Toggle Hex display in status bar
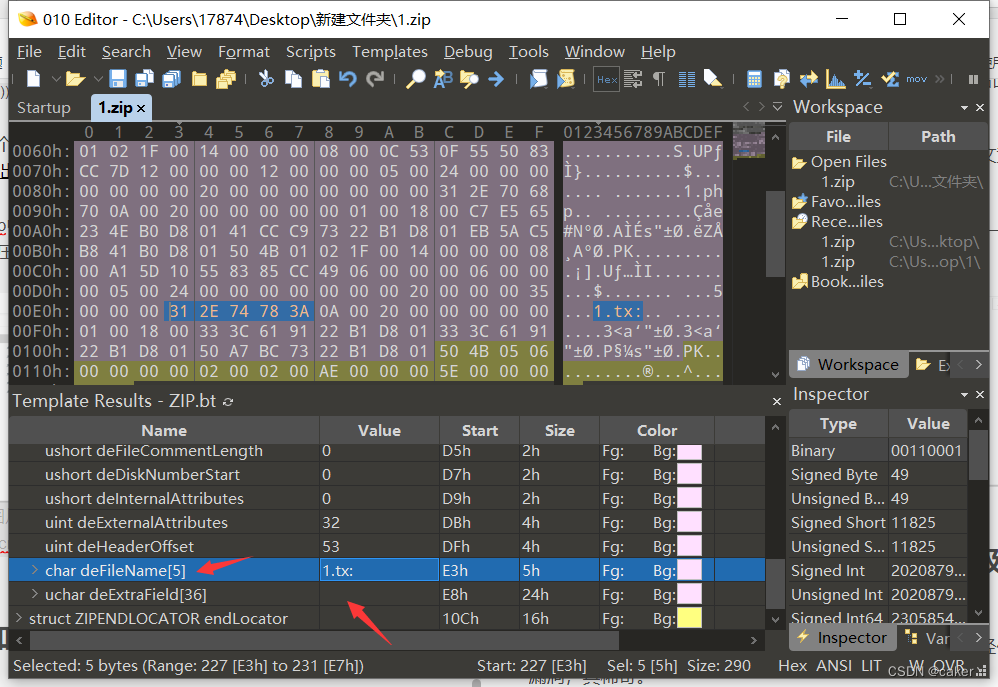998x687 pixels. (792, 665)
